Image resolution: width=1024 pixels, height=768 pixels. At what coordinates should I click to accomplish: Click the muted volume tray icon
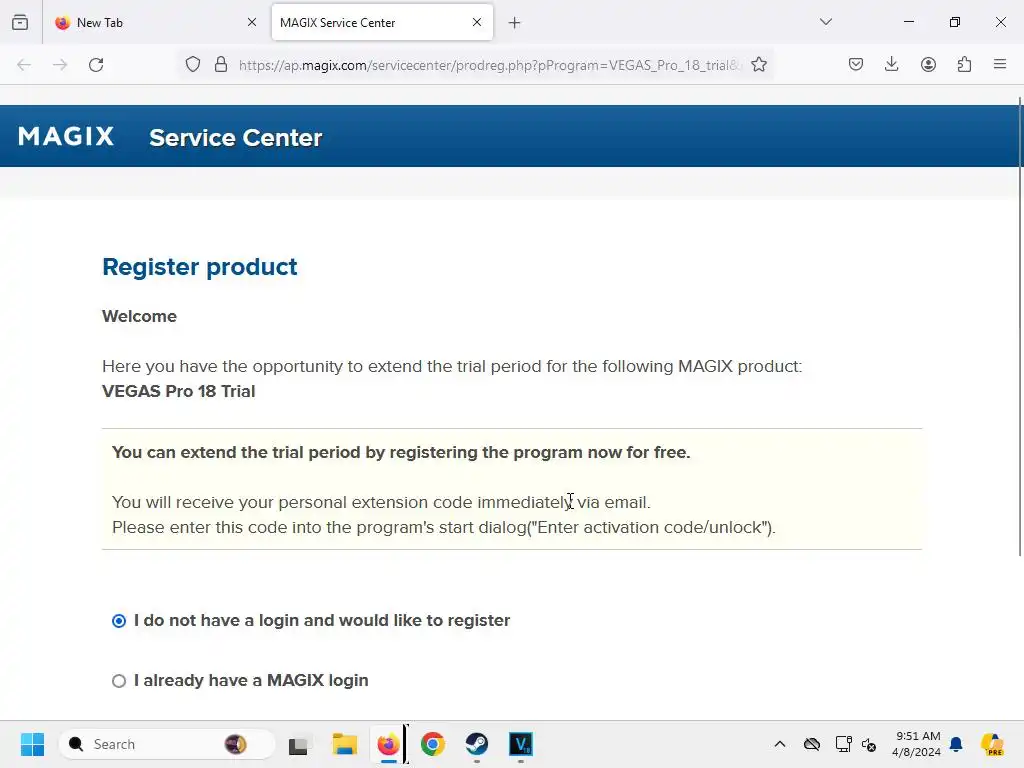[x=869, y=744]
